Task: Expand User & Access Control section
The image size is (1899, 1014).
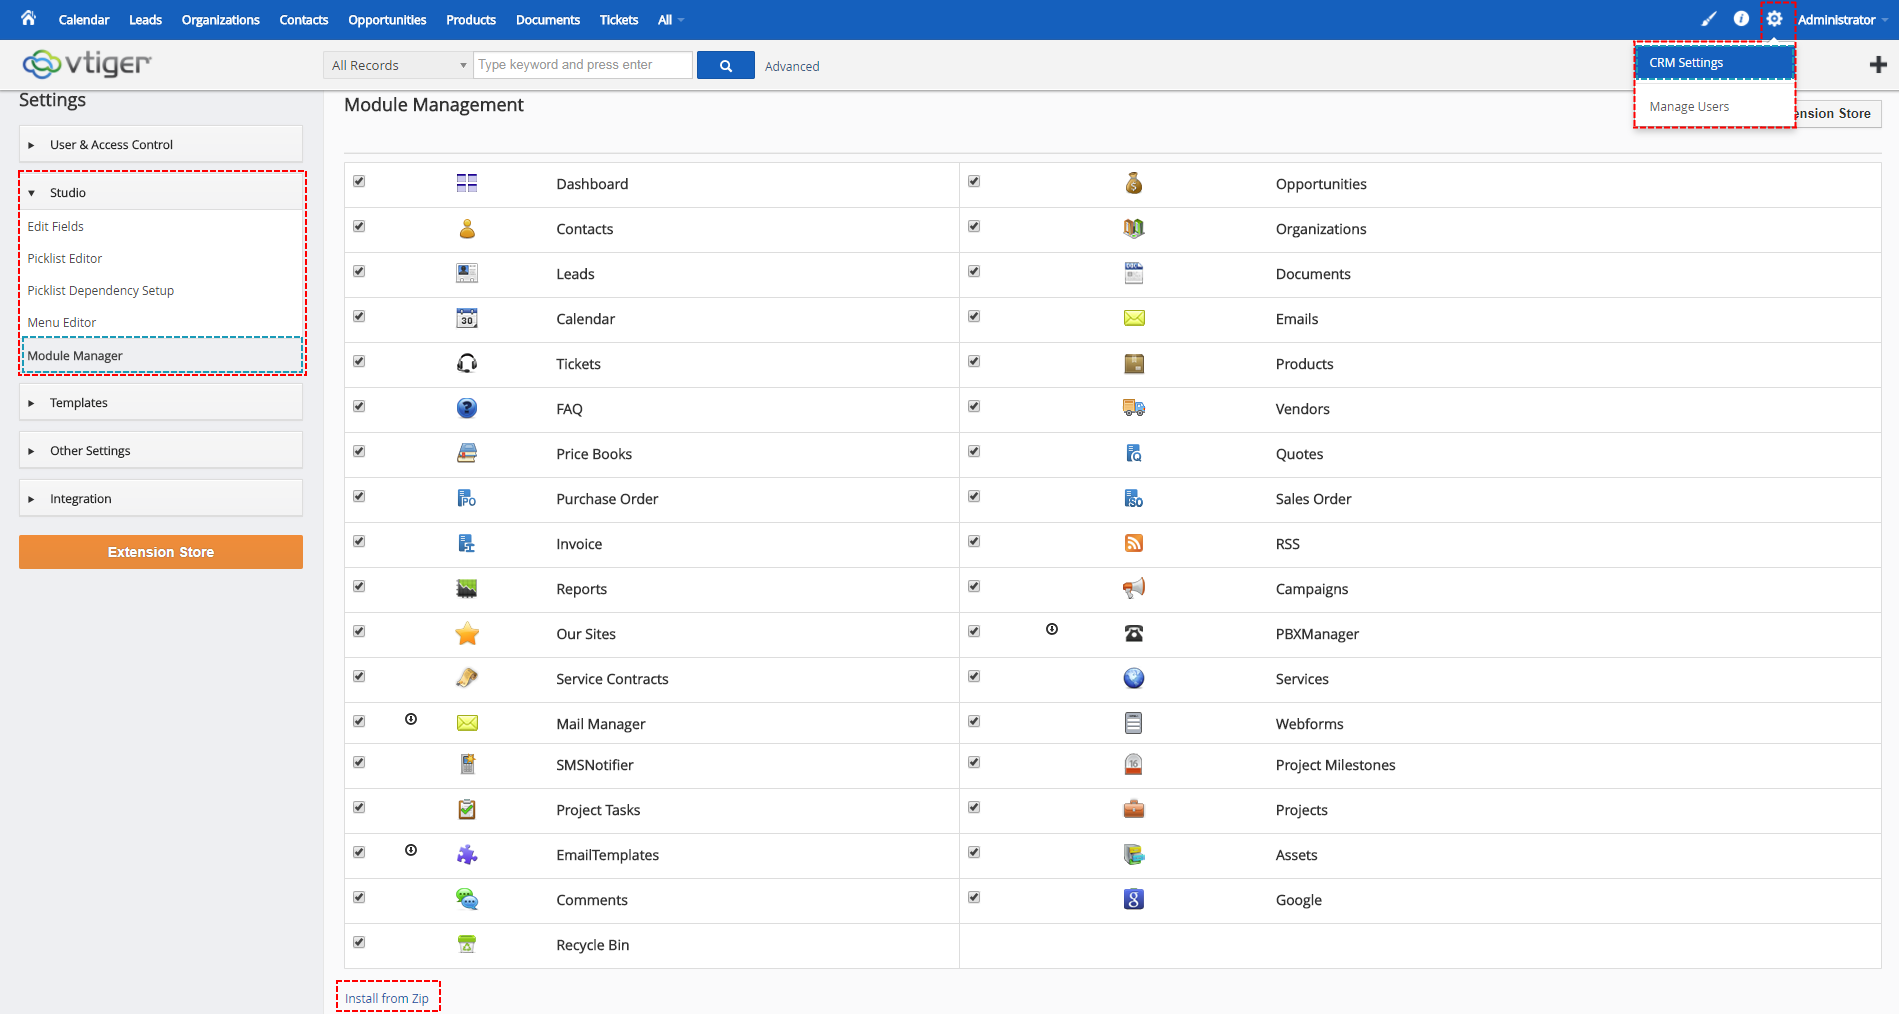Action: (x=161, y=144)
